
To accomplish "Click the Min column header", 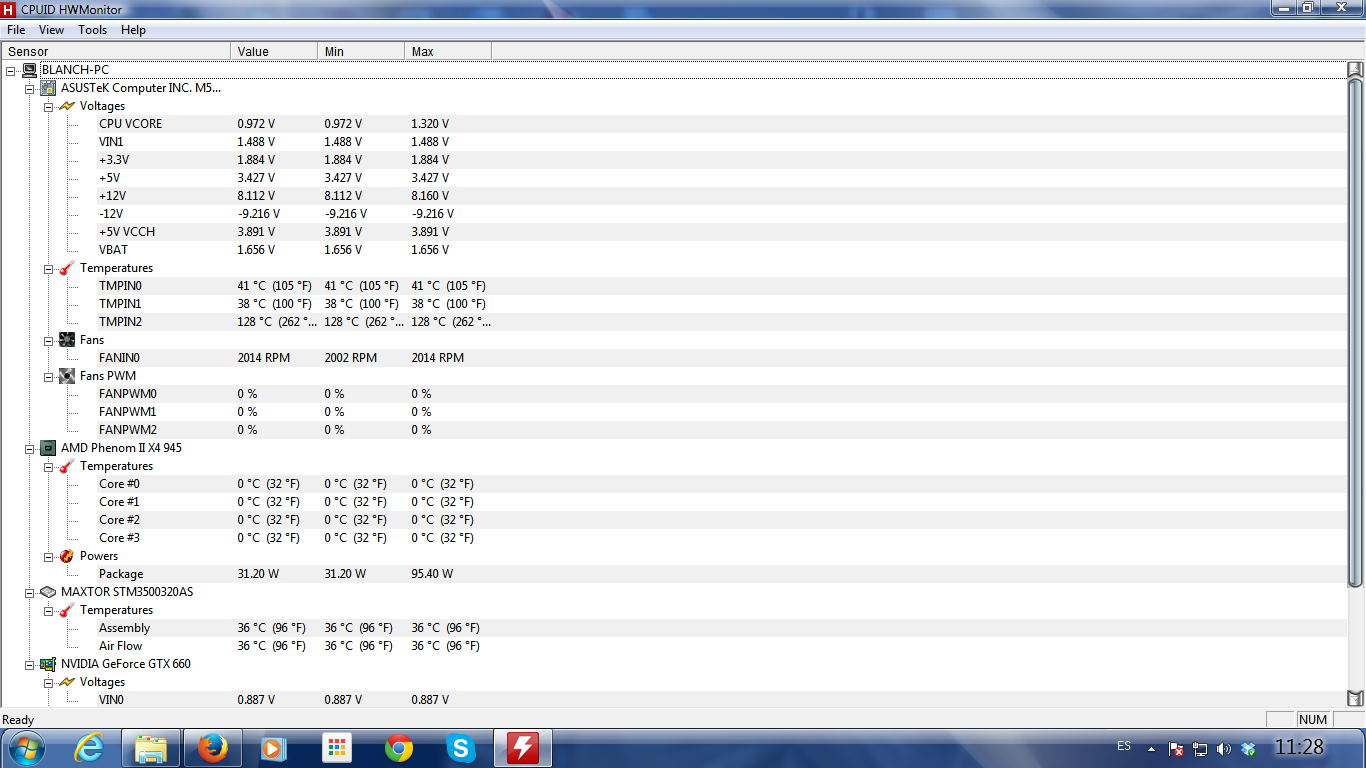I will click(x=361, y=51).
